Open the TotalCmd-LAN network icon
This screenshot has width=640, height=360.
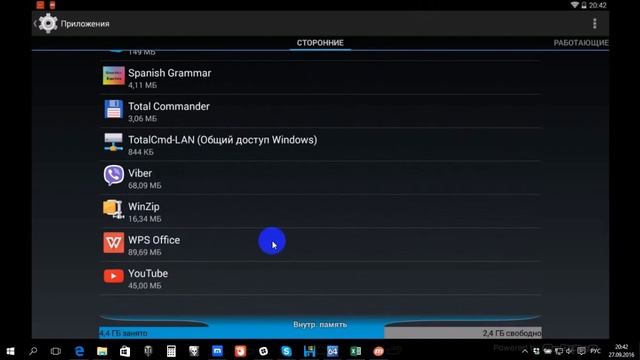113,142
